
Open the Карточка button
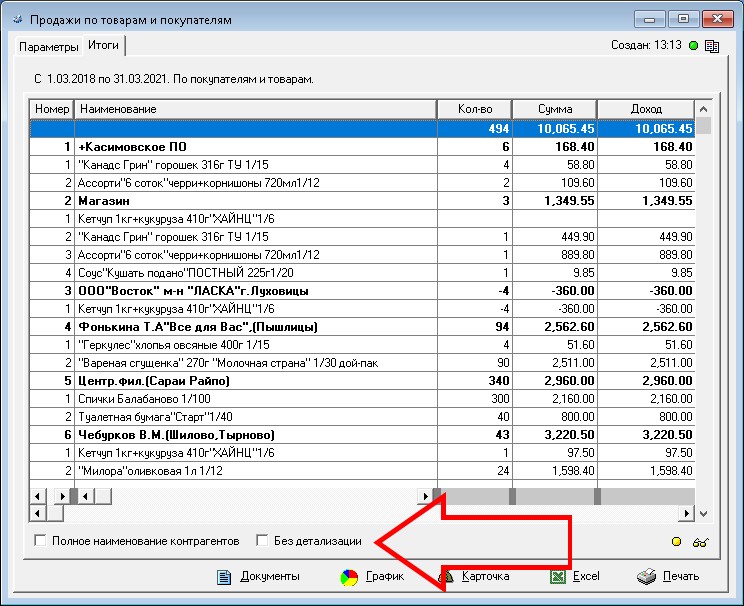click(x=473, y=576)
